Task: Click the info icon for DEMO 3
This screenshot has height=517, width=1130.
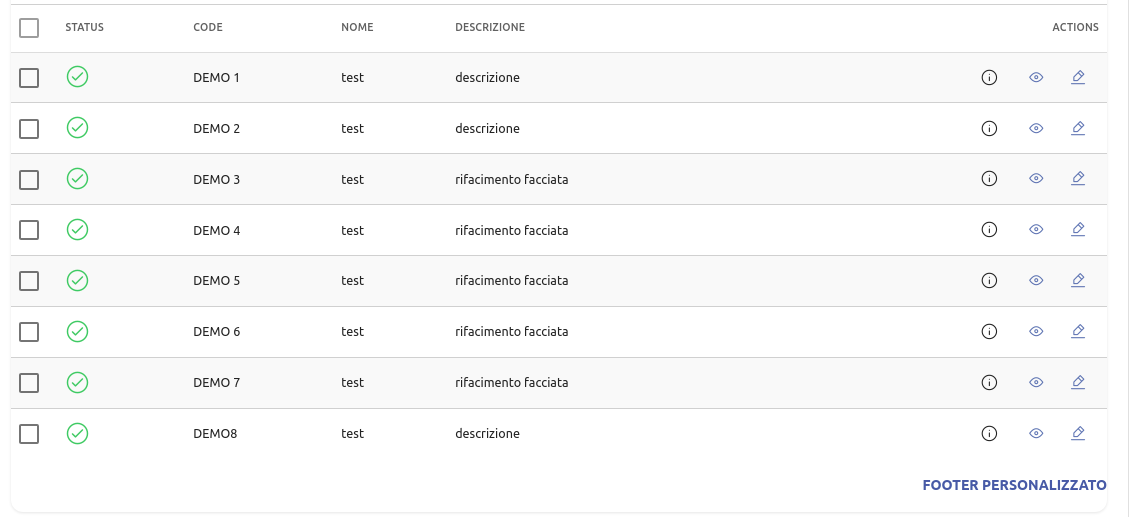Action: click(989, 179)
